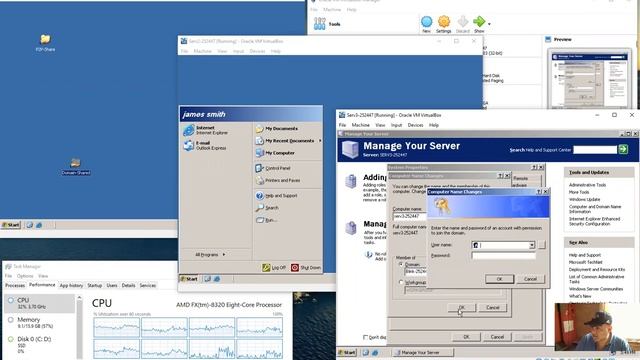Open Tools in VirtualBox Manager
This screenshot has height=360, width=640.
pyautogui.click(x=327, y=24)
